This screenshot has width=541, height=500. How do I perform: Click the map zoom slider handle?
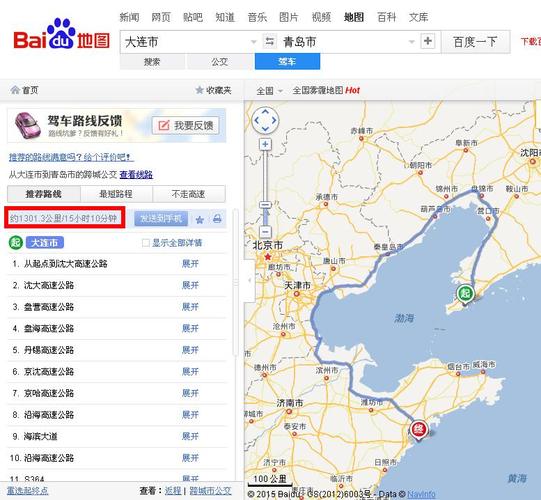tap(265, 205)
